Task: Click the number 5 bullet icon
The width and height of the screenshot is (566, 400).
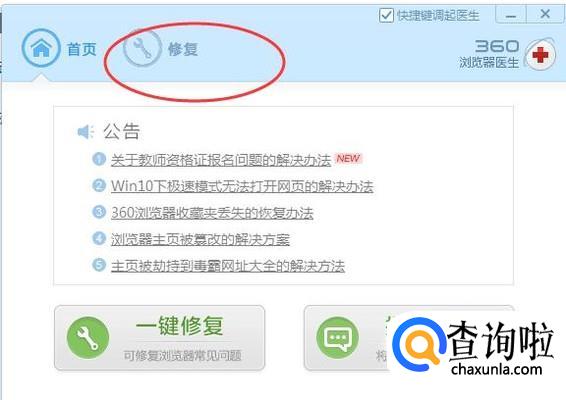Action: [x=99, y=265]
